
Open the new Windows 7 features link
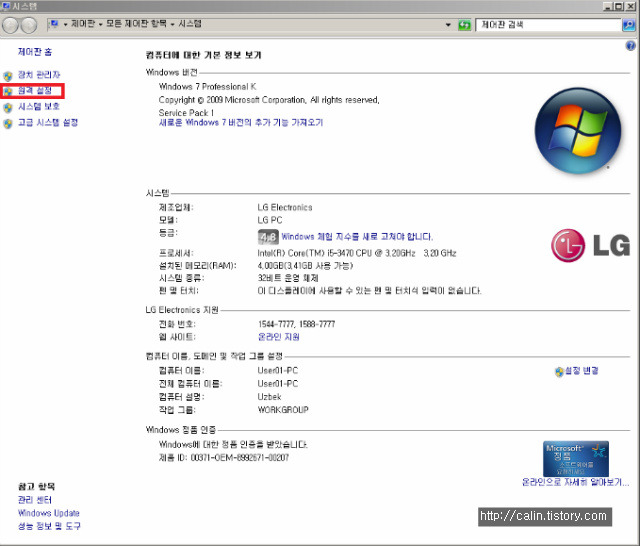pos(241,122)
